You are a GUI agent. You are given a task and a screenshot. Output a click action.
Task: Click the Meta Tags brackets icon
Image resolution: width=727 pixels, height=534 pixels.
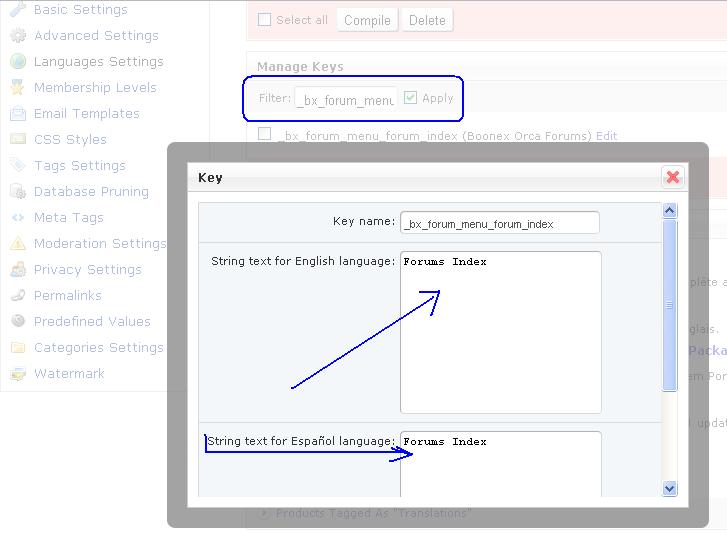[18, 217]
